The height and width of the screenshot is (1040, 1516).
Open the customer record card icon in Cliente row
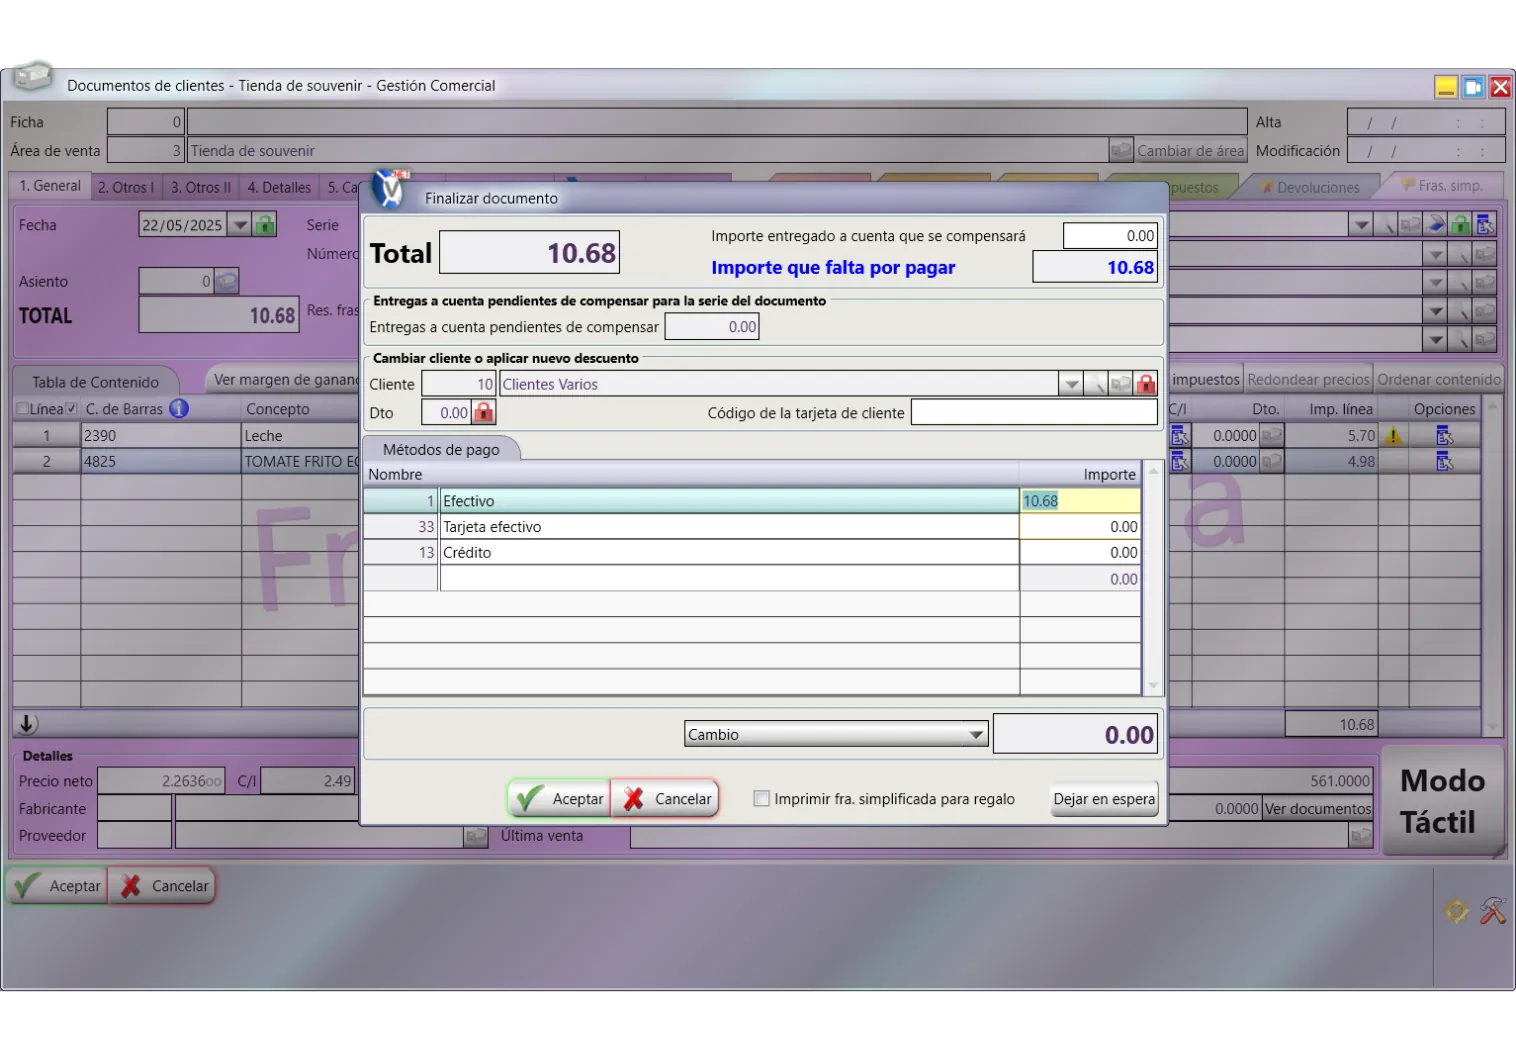coord(1121,384)
